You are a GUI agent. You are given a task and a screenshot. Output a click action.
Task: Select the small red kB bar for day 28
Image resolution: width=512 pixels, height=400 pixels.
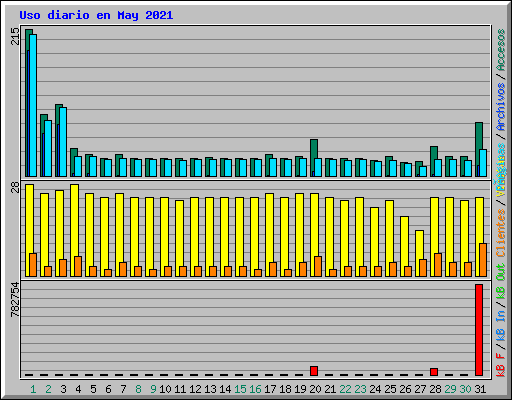pyautogui.click(x=434, y=372)
